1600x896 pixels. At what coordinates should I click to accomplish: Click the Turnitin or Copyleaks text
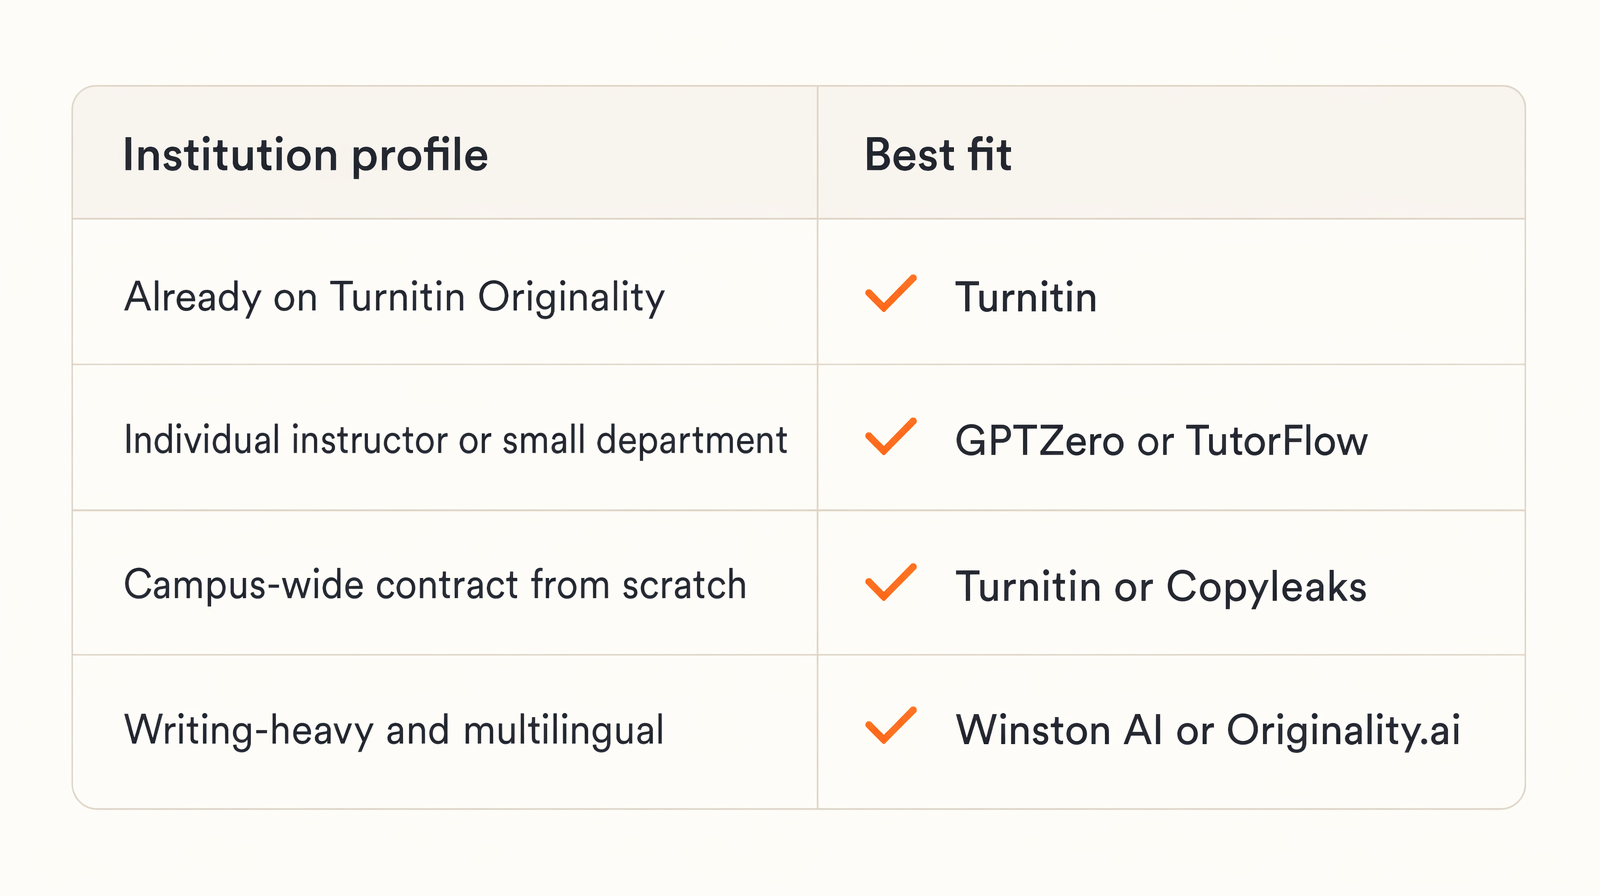[1161, 587]
